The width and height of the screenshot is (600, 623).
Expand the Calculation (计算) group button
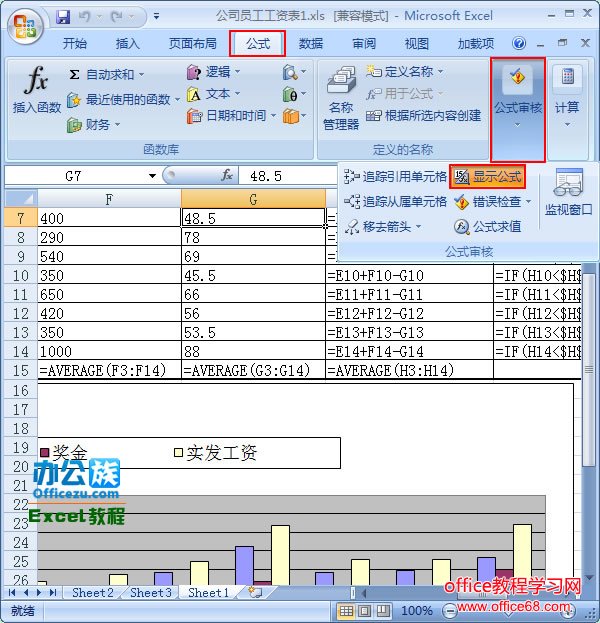pyautogui.click(x=567, y=109)
